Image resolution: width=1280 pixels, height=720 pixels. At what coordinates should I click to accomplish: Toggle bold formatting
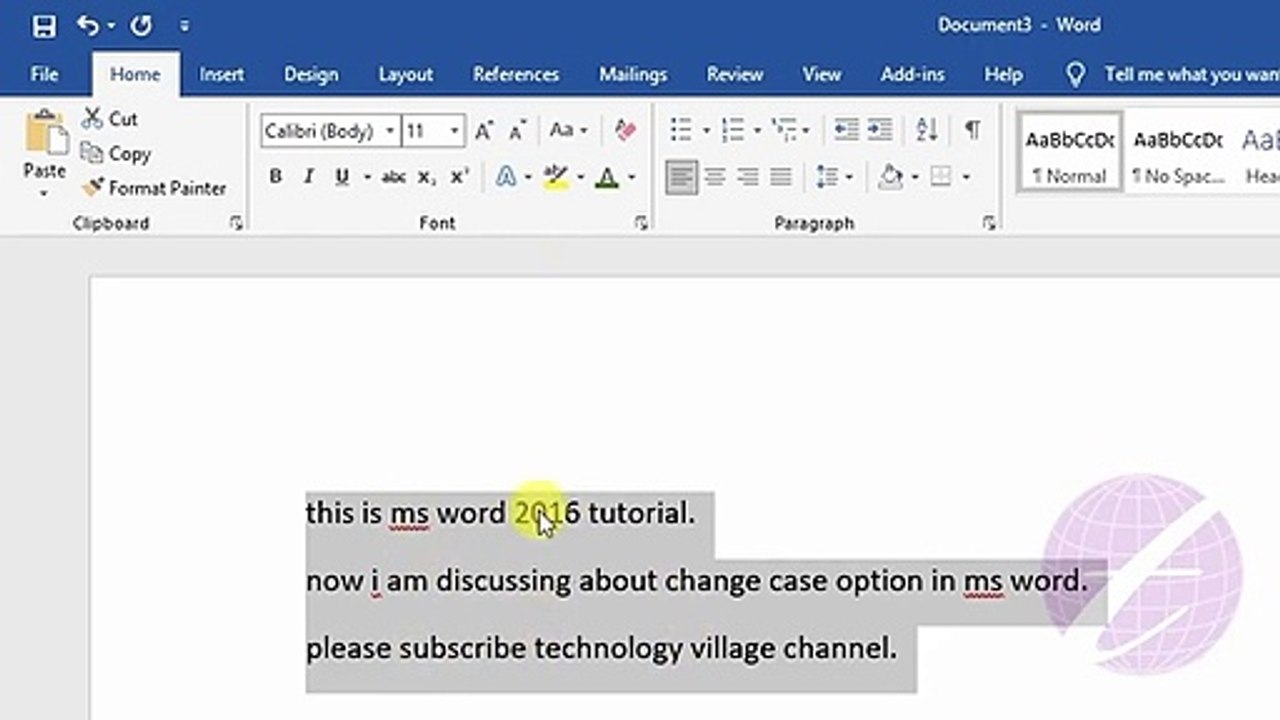point(276,177)
